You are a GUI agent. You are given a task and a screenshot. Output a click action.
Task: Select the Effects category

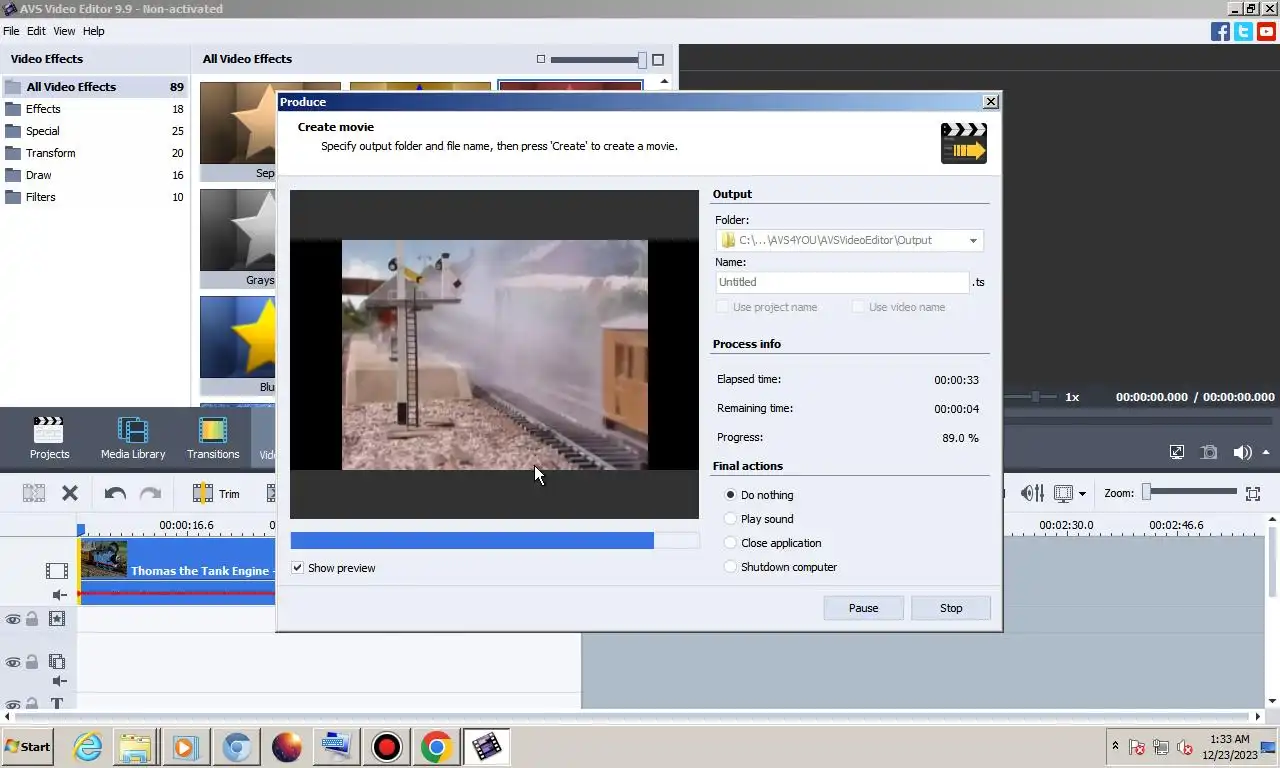pyautogui.click(x=95, y=109)
